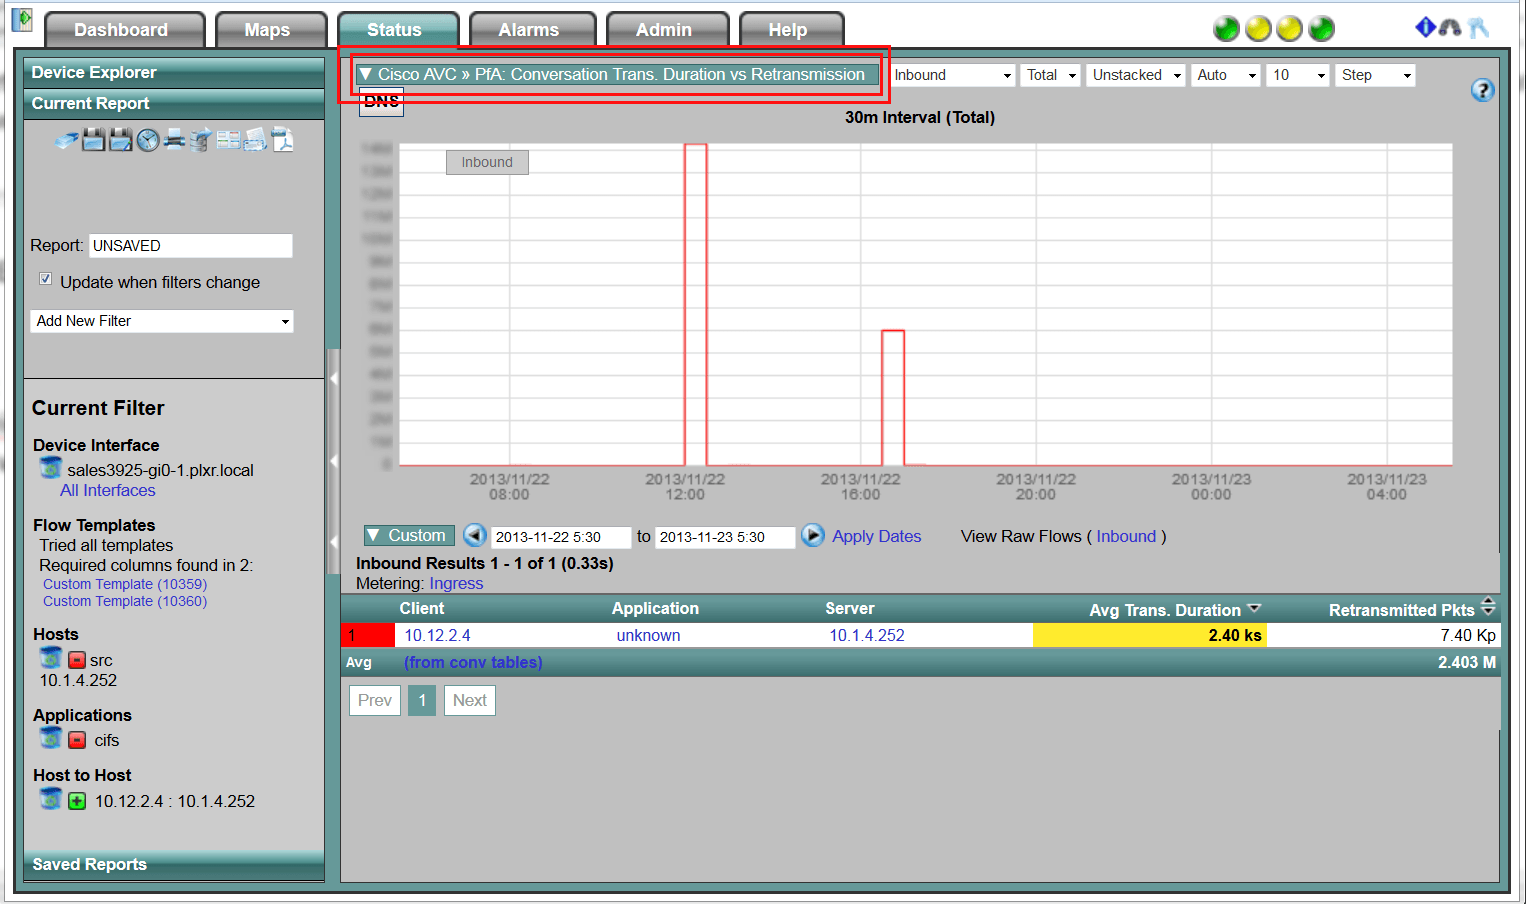Click the filter icon beside src host
1526x904 pixels.
(51, 658)
